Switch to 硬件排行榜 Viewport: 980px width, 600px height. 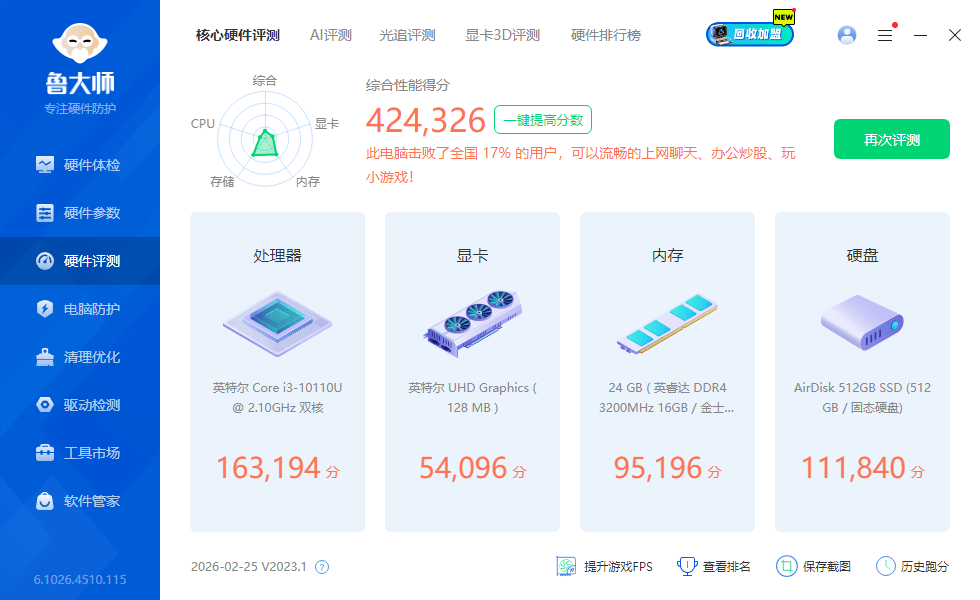[x=607, y=34]
